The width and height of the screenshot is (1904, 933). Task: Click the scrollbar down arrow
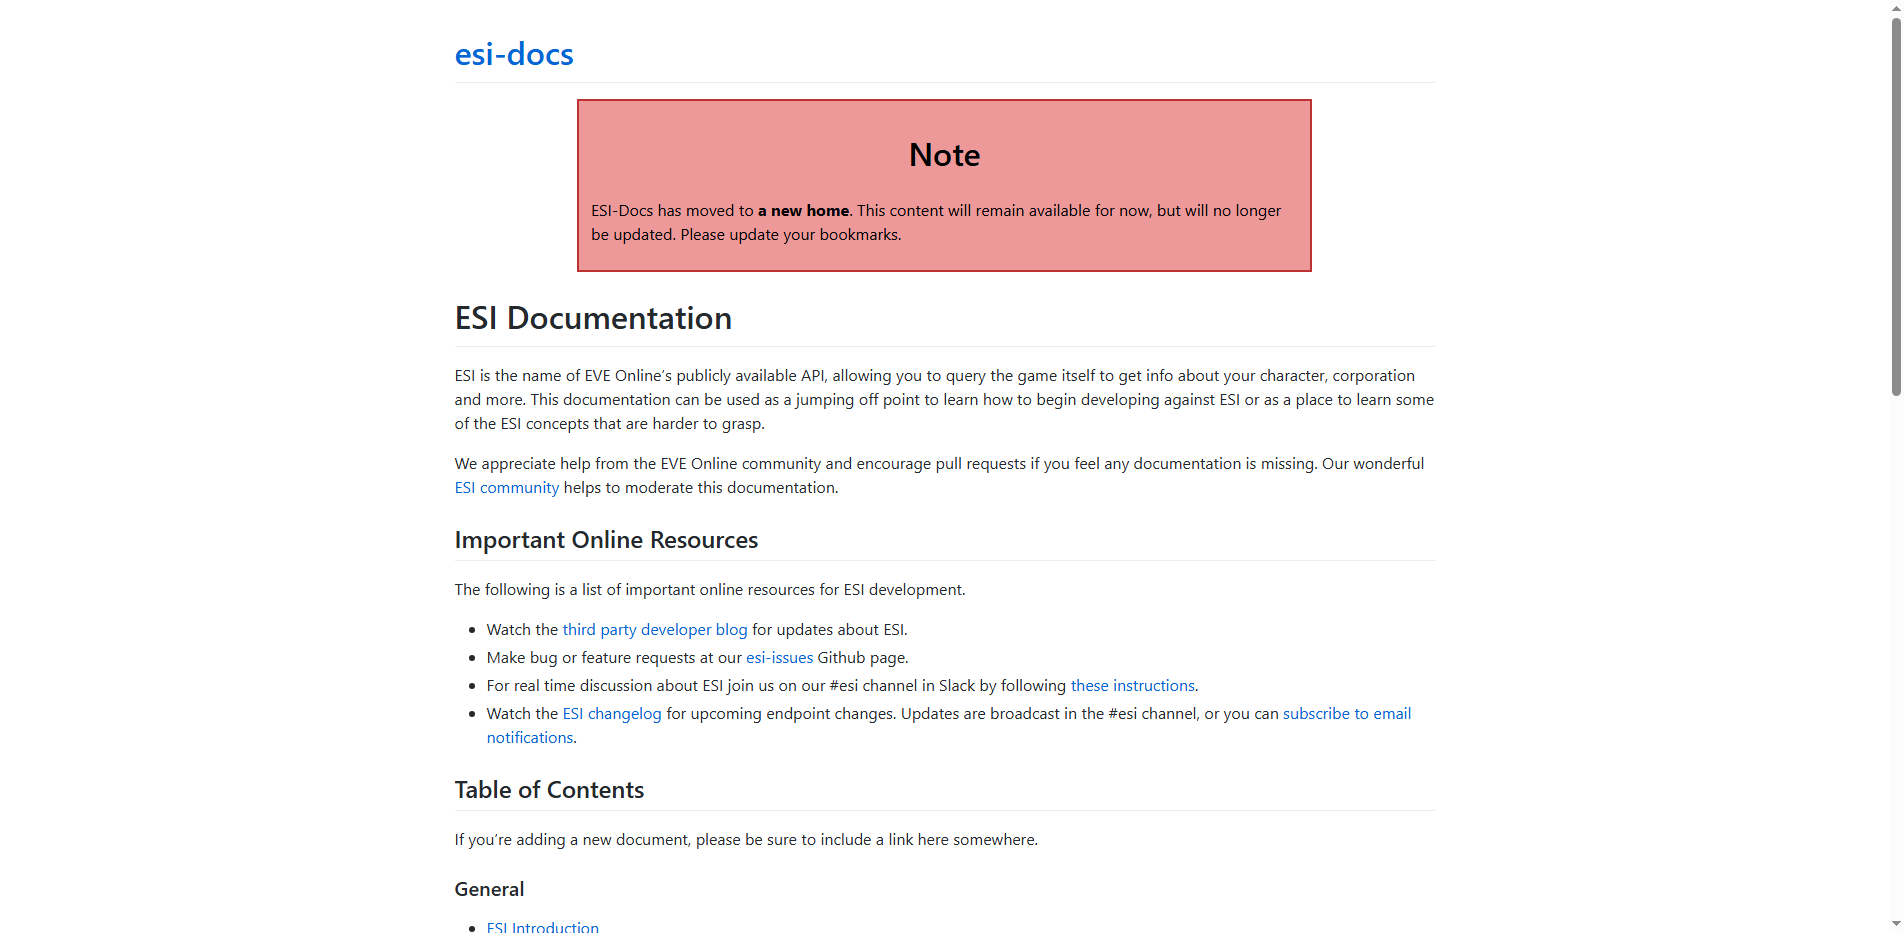pos(1895,924)
